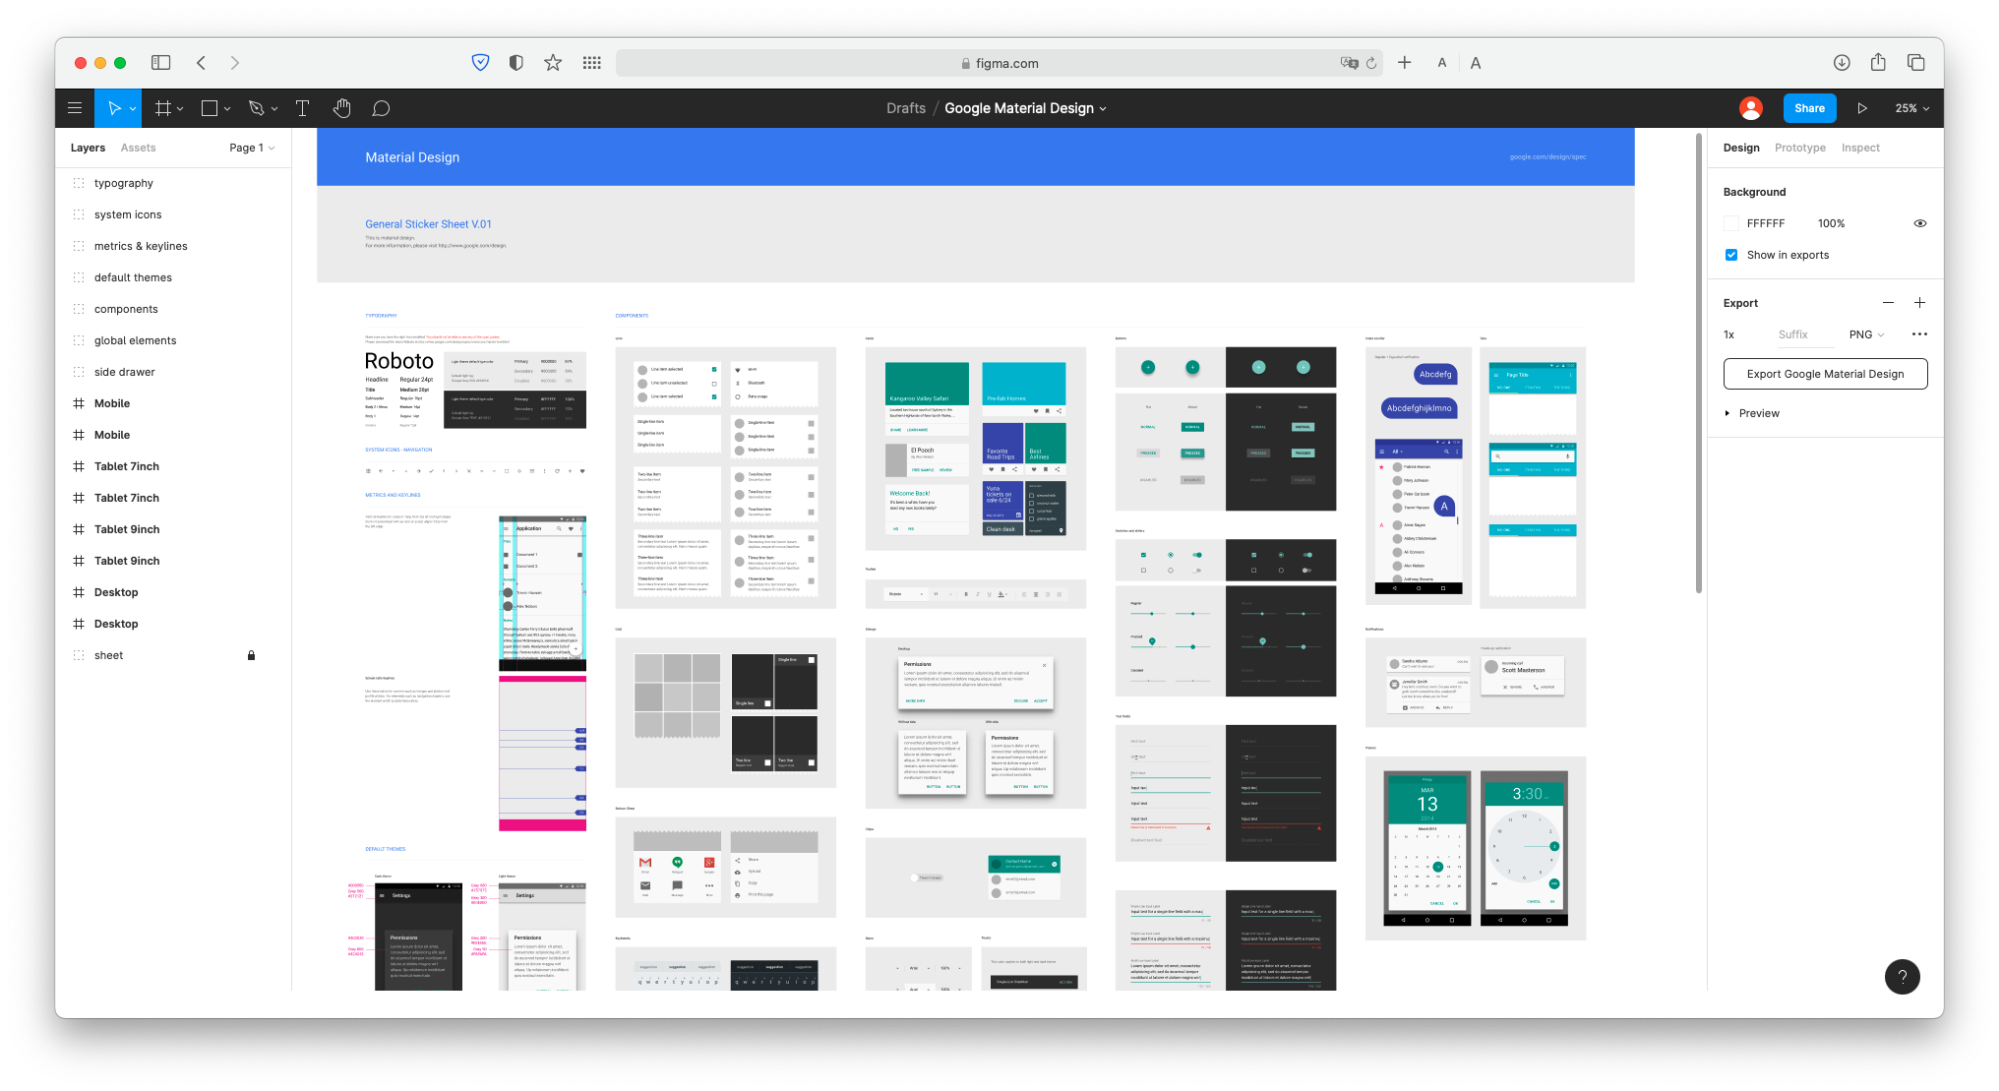Select the typography layer in list

[x=124, y=183]
